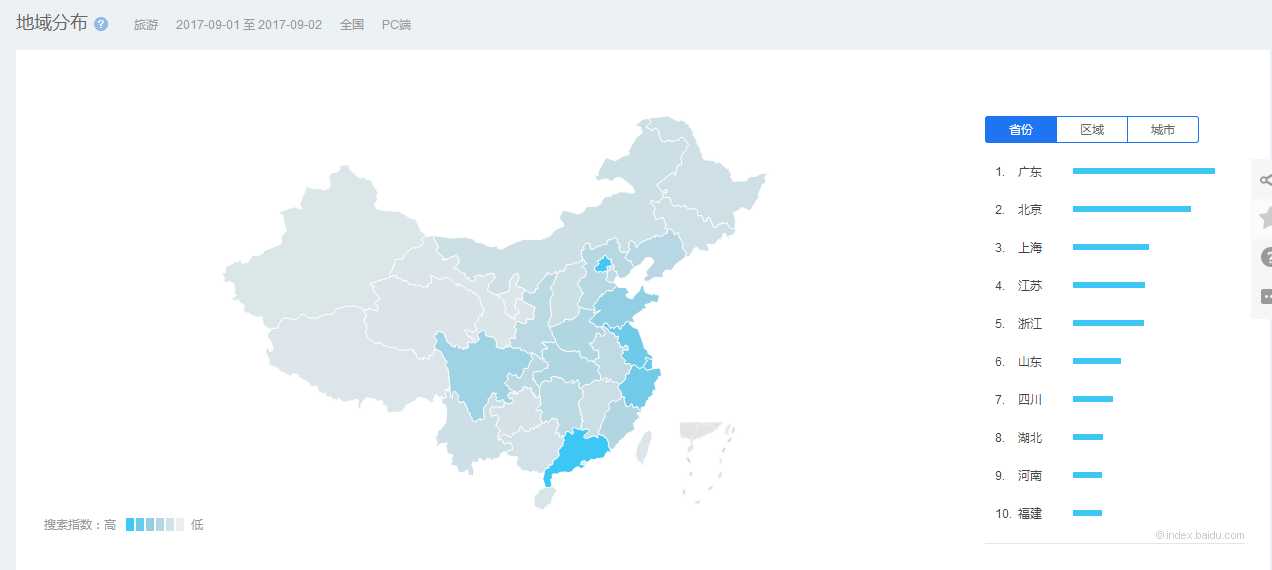Click 四川 in the ranking list
This screenshot has width=1272, height=570.
pos(1030,400)
